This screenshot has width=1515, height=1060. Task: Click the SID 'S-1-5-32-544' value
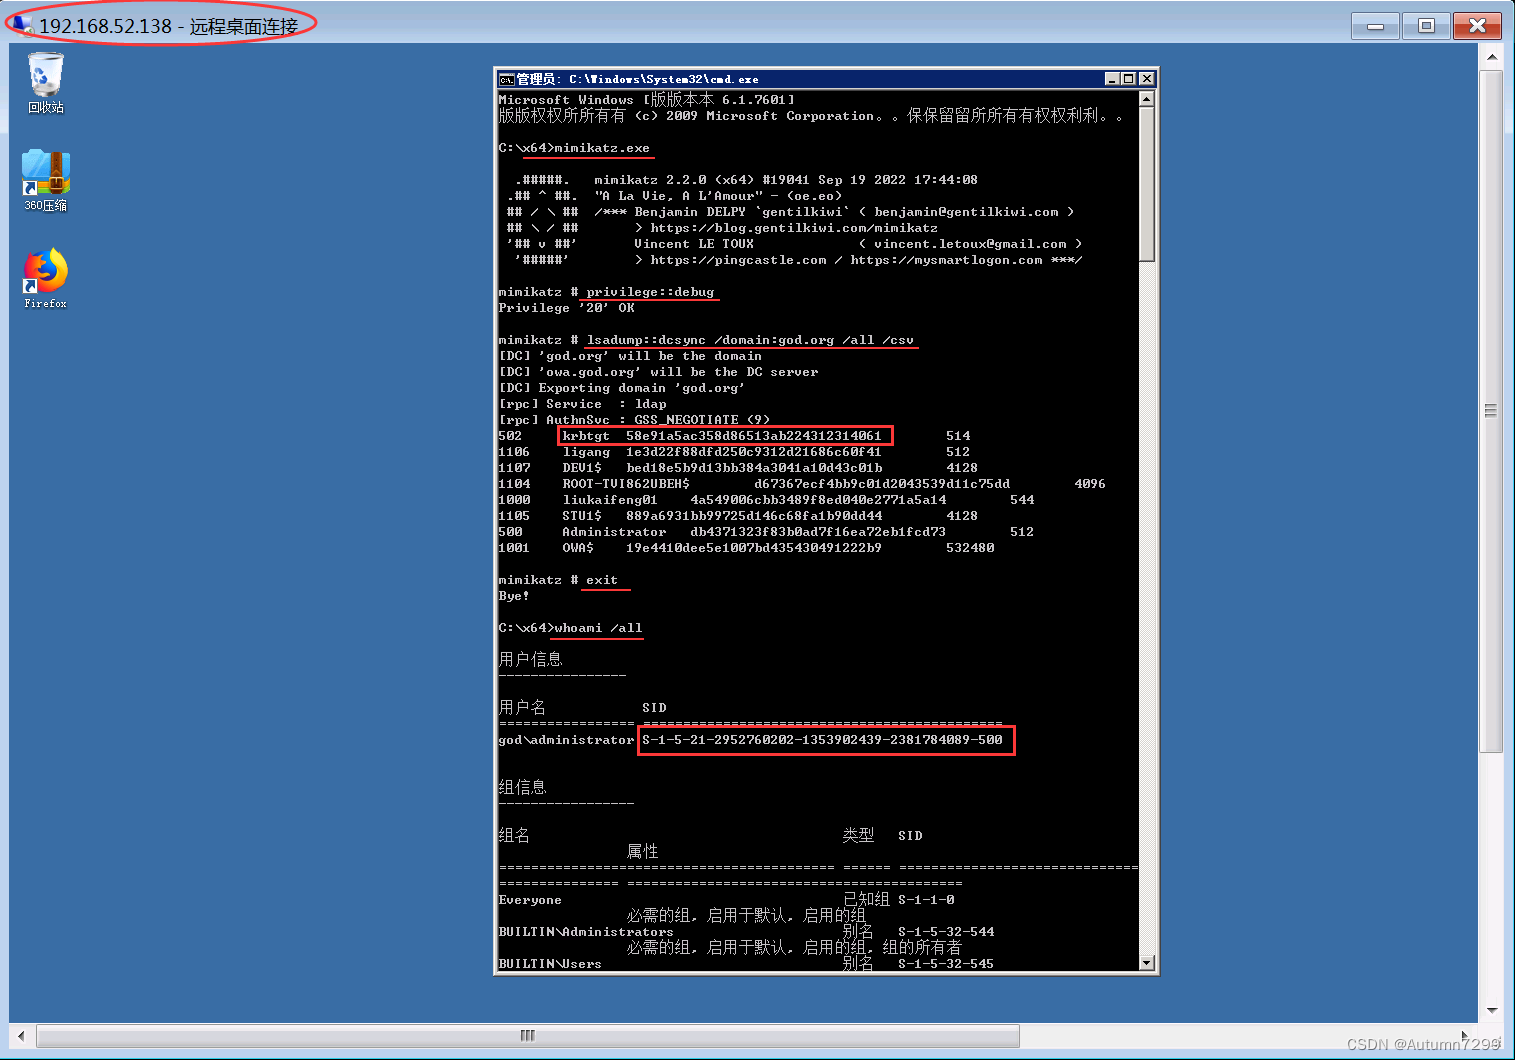(x=946, y=932)
